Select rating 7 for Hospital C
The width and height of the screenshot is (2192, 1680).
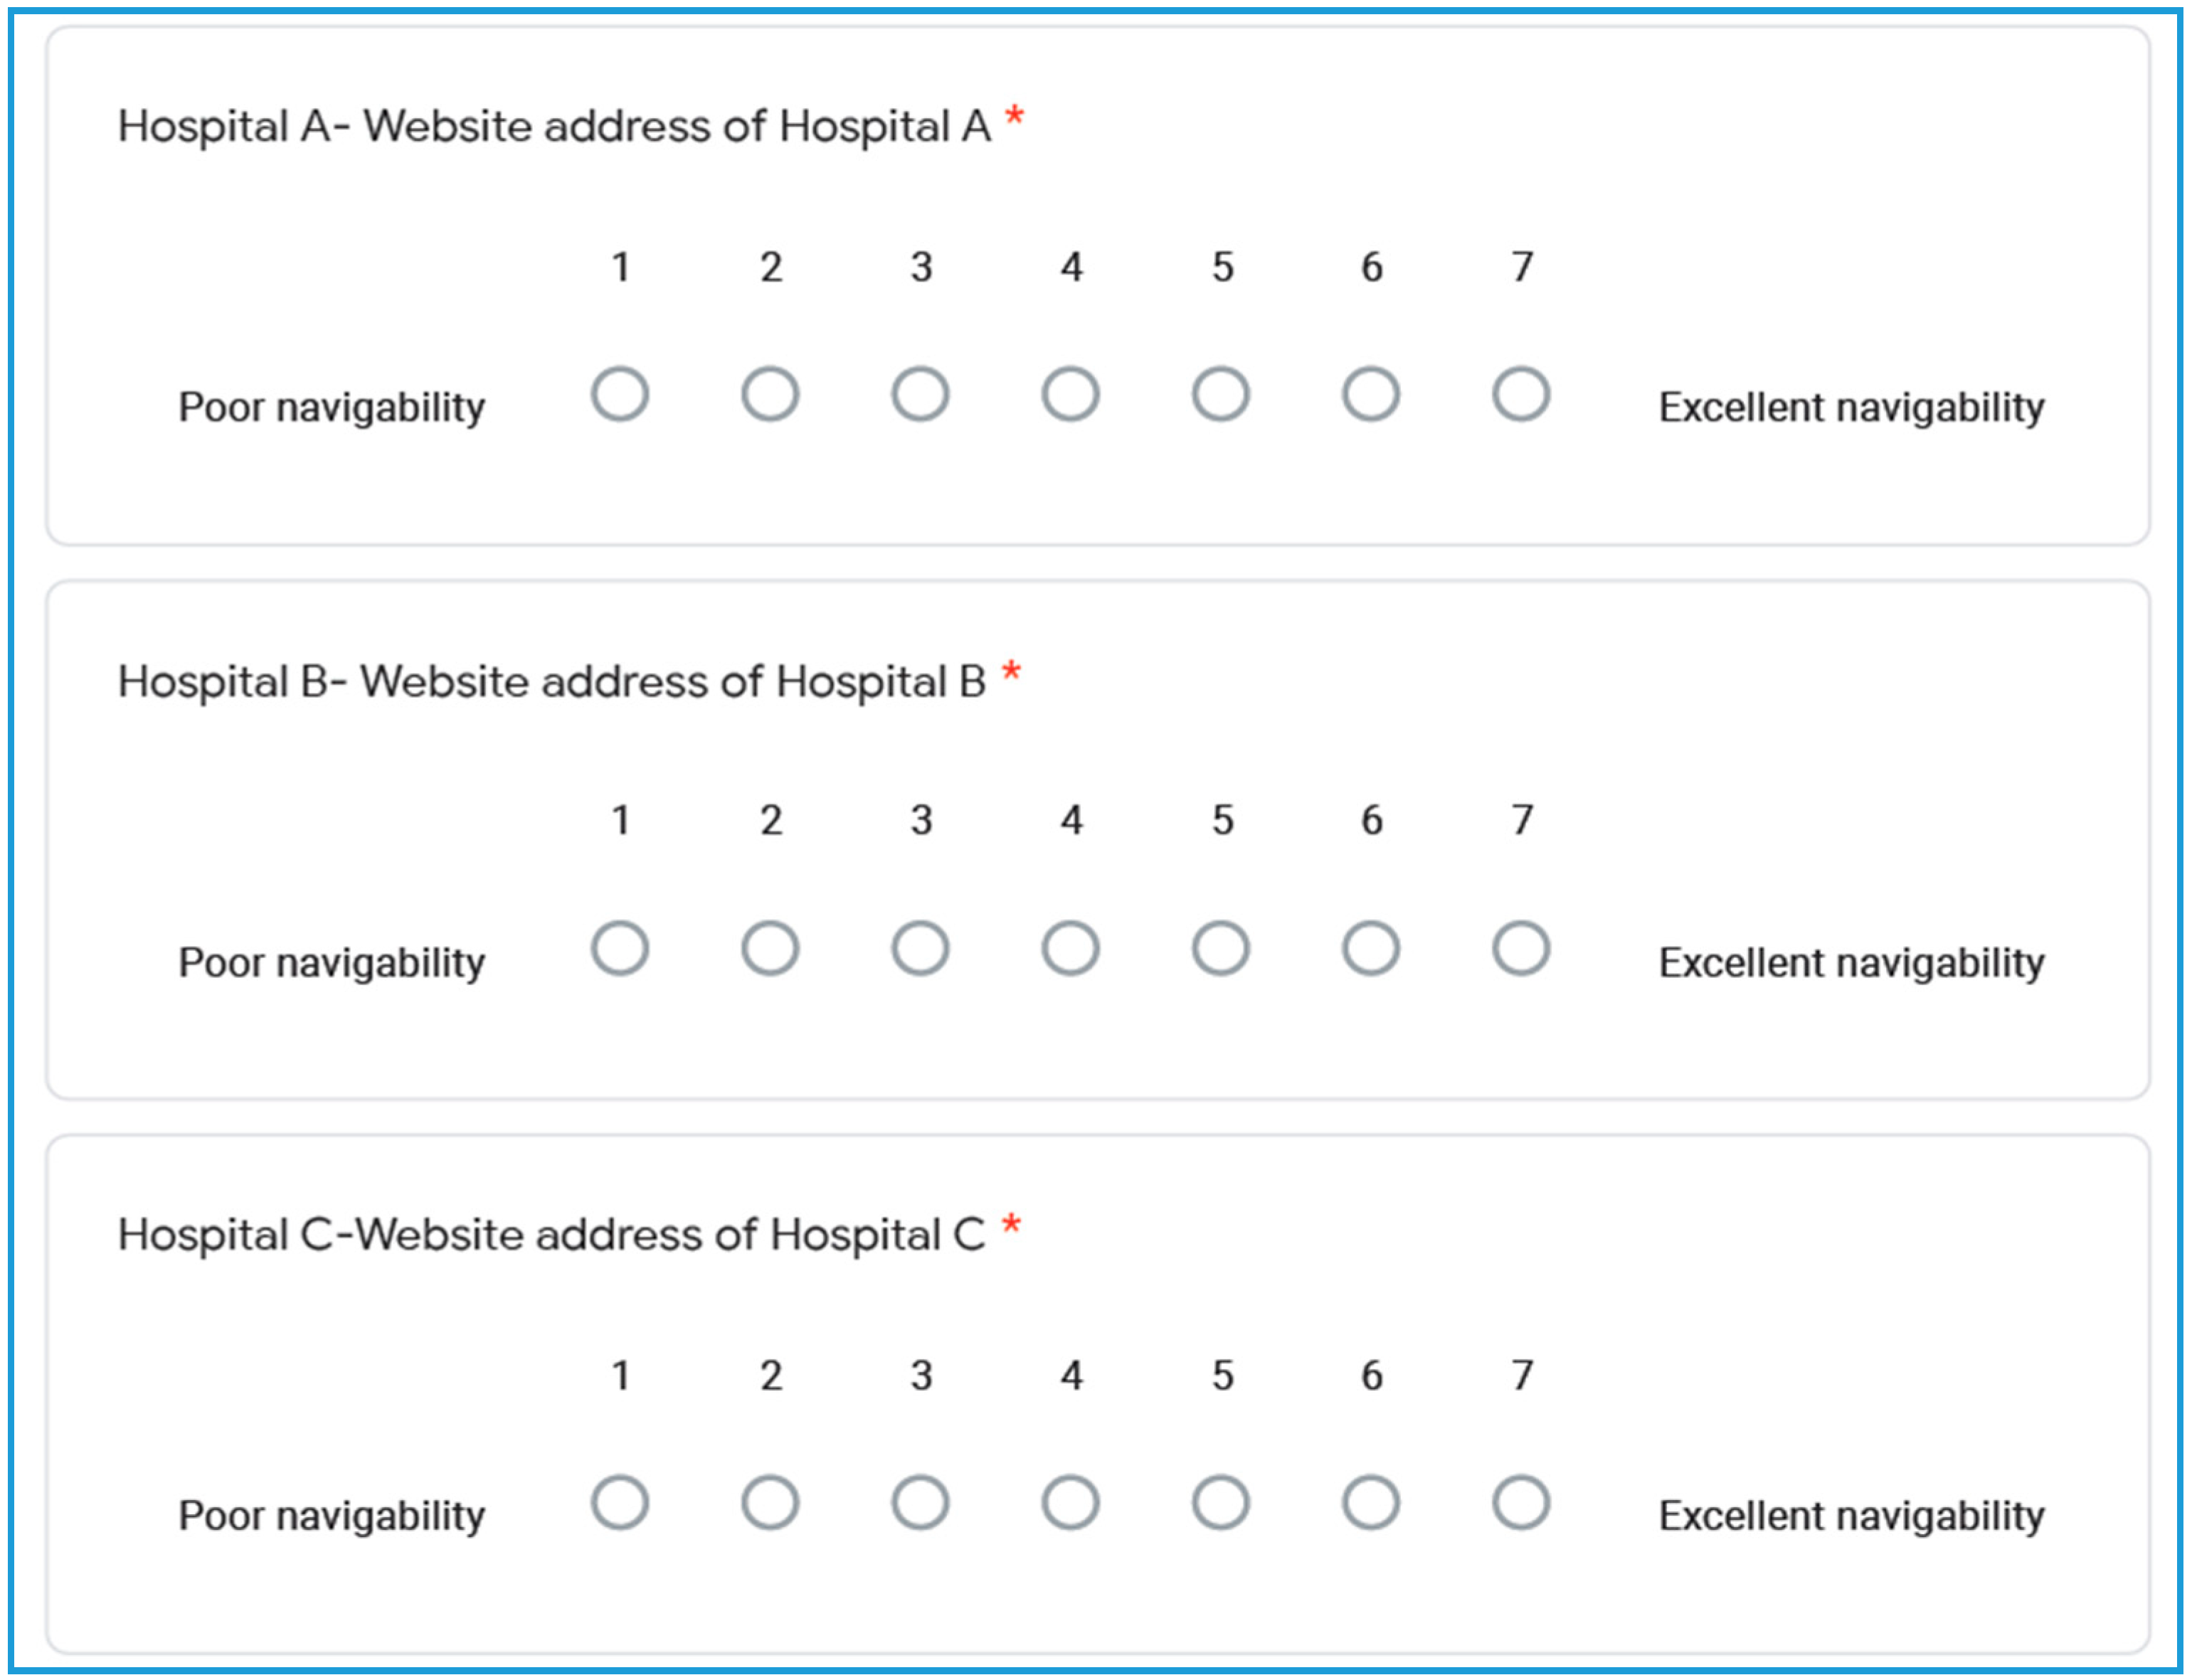click(1521, 1502)
